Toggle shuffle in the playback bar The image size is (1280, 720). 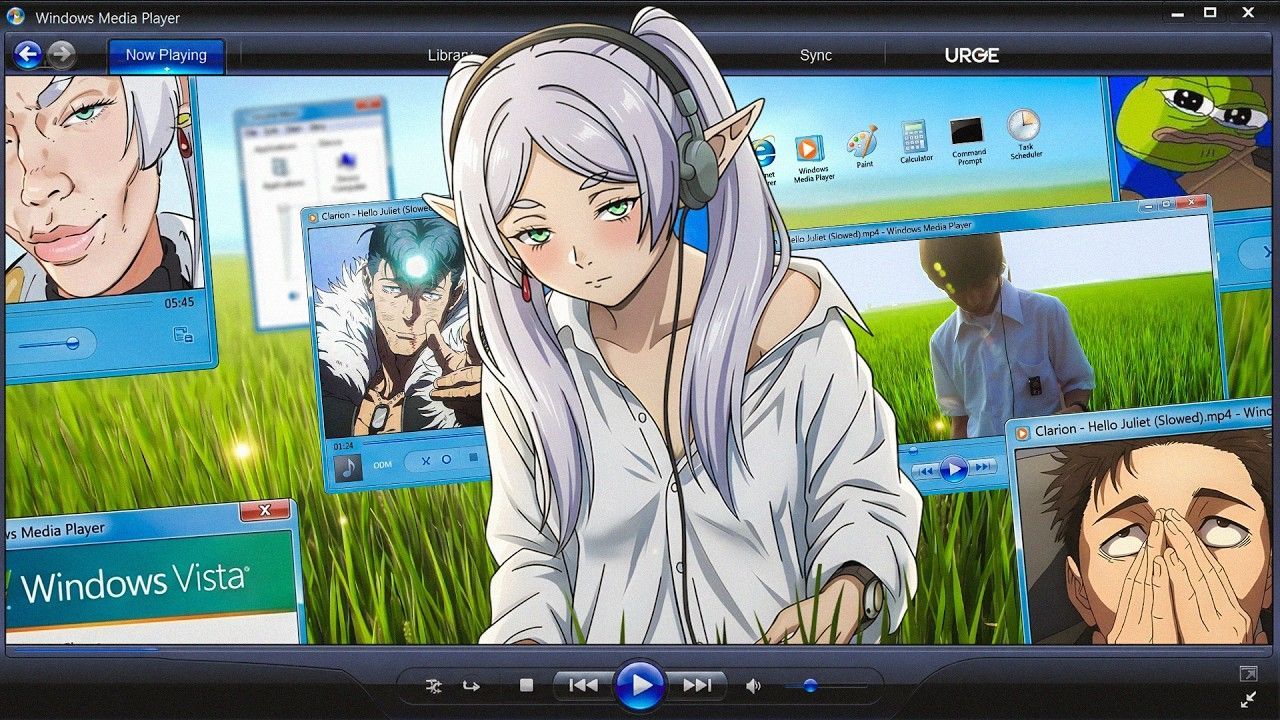pos(433,686)
